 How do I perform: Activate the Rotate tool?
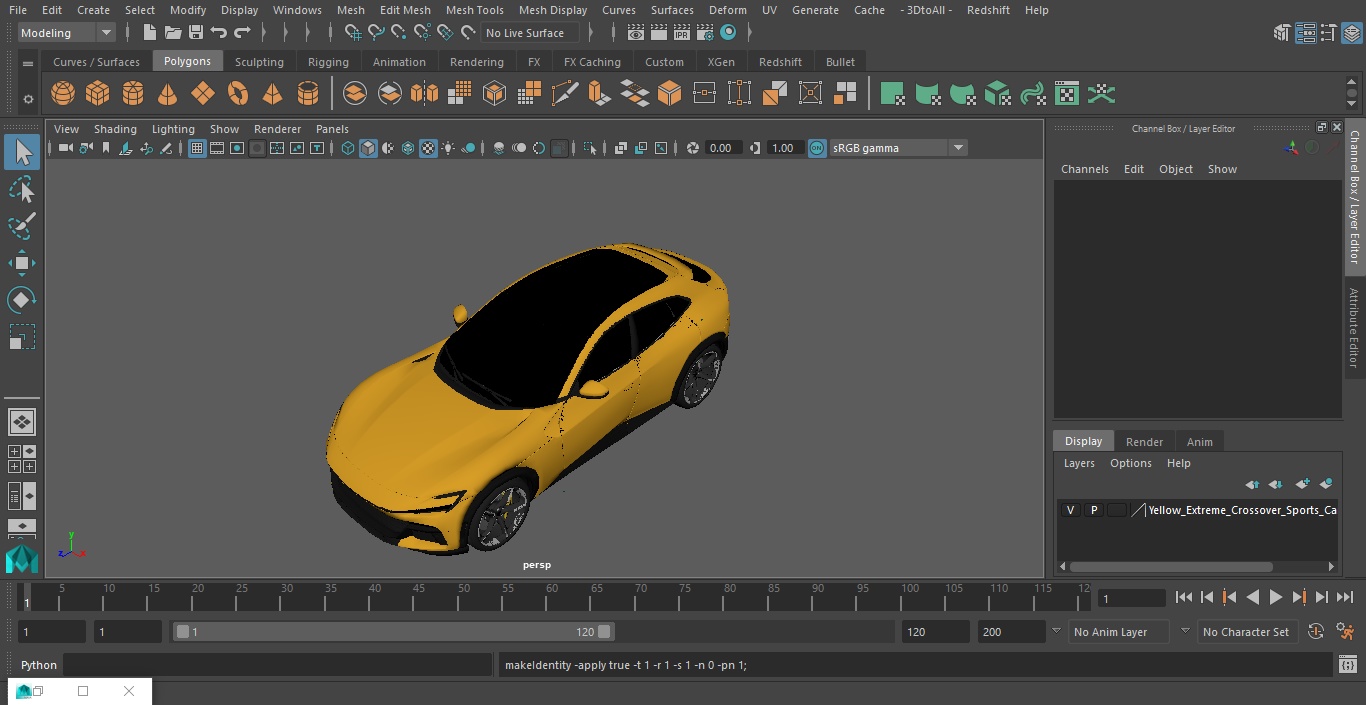coord(21,300)
